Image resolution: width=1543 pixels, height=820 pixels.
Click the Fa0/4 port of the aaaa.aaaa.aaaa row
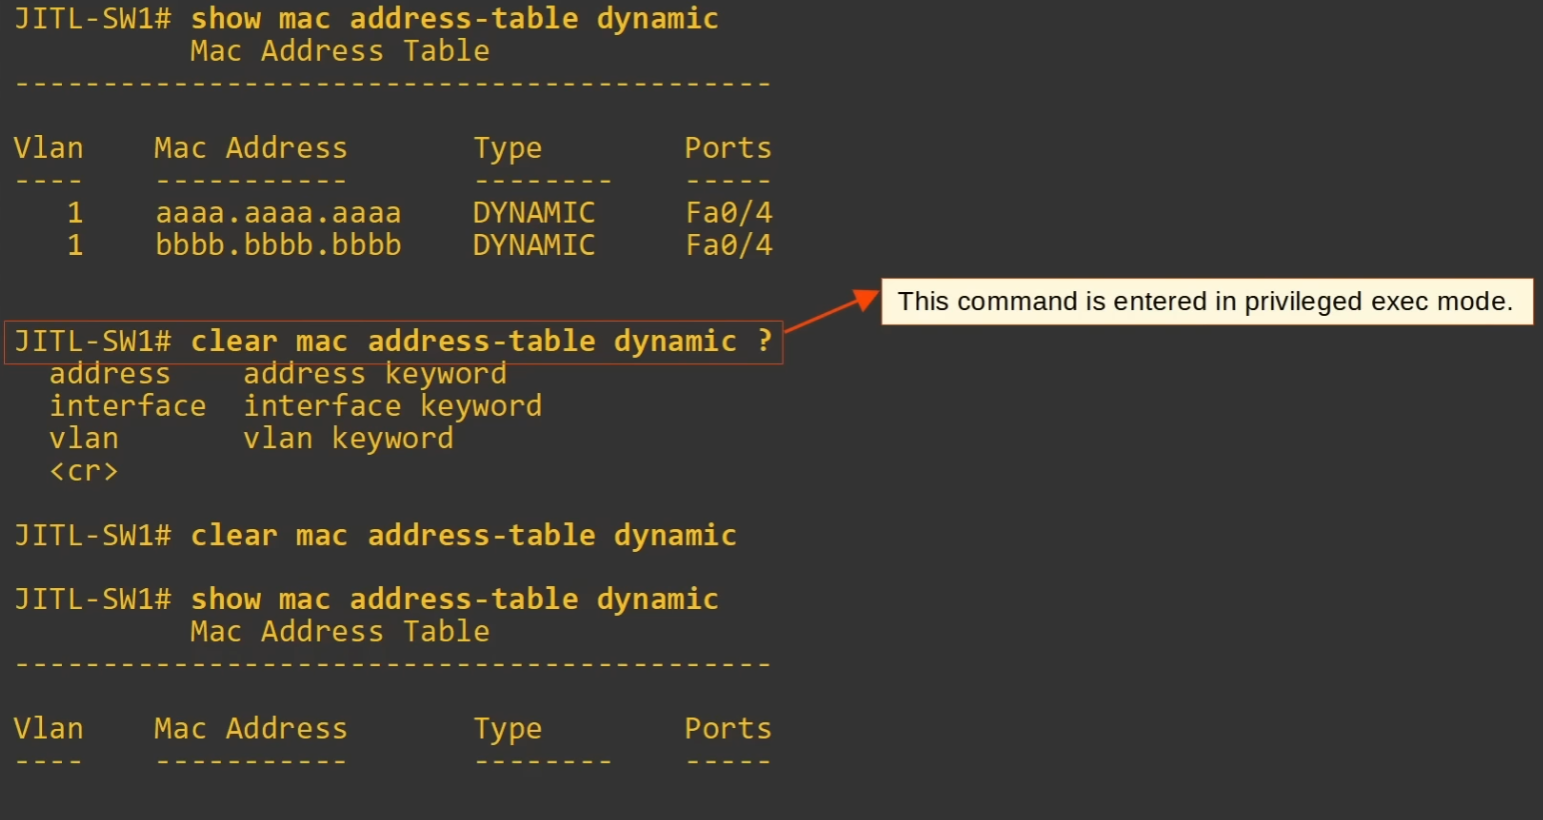tap(729, 213)
